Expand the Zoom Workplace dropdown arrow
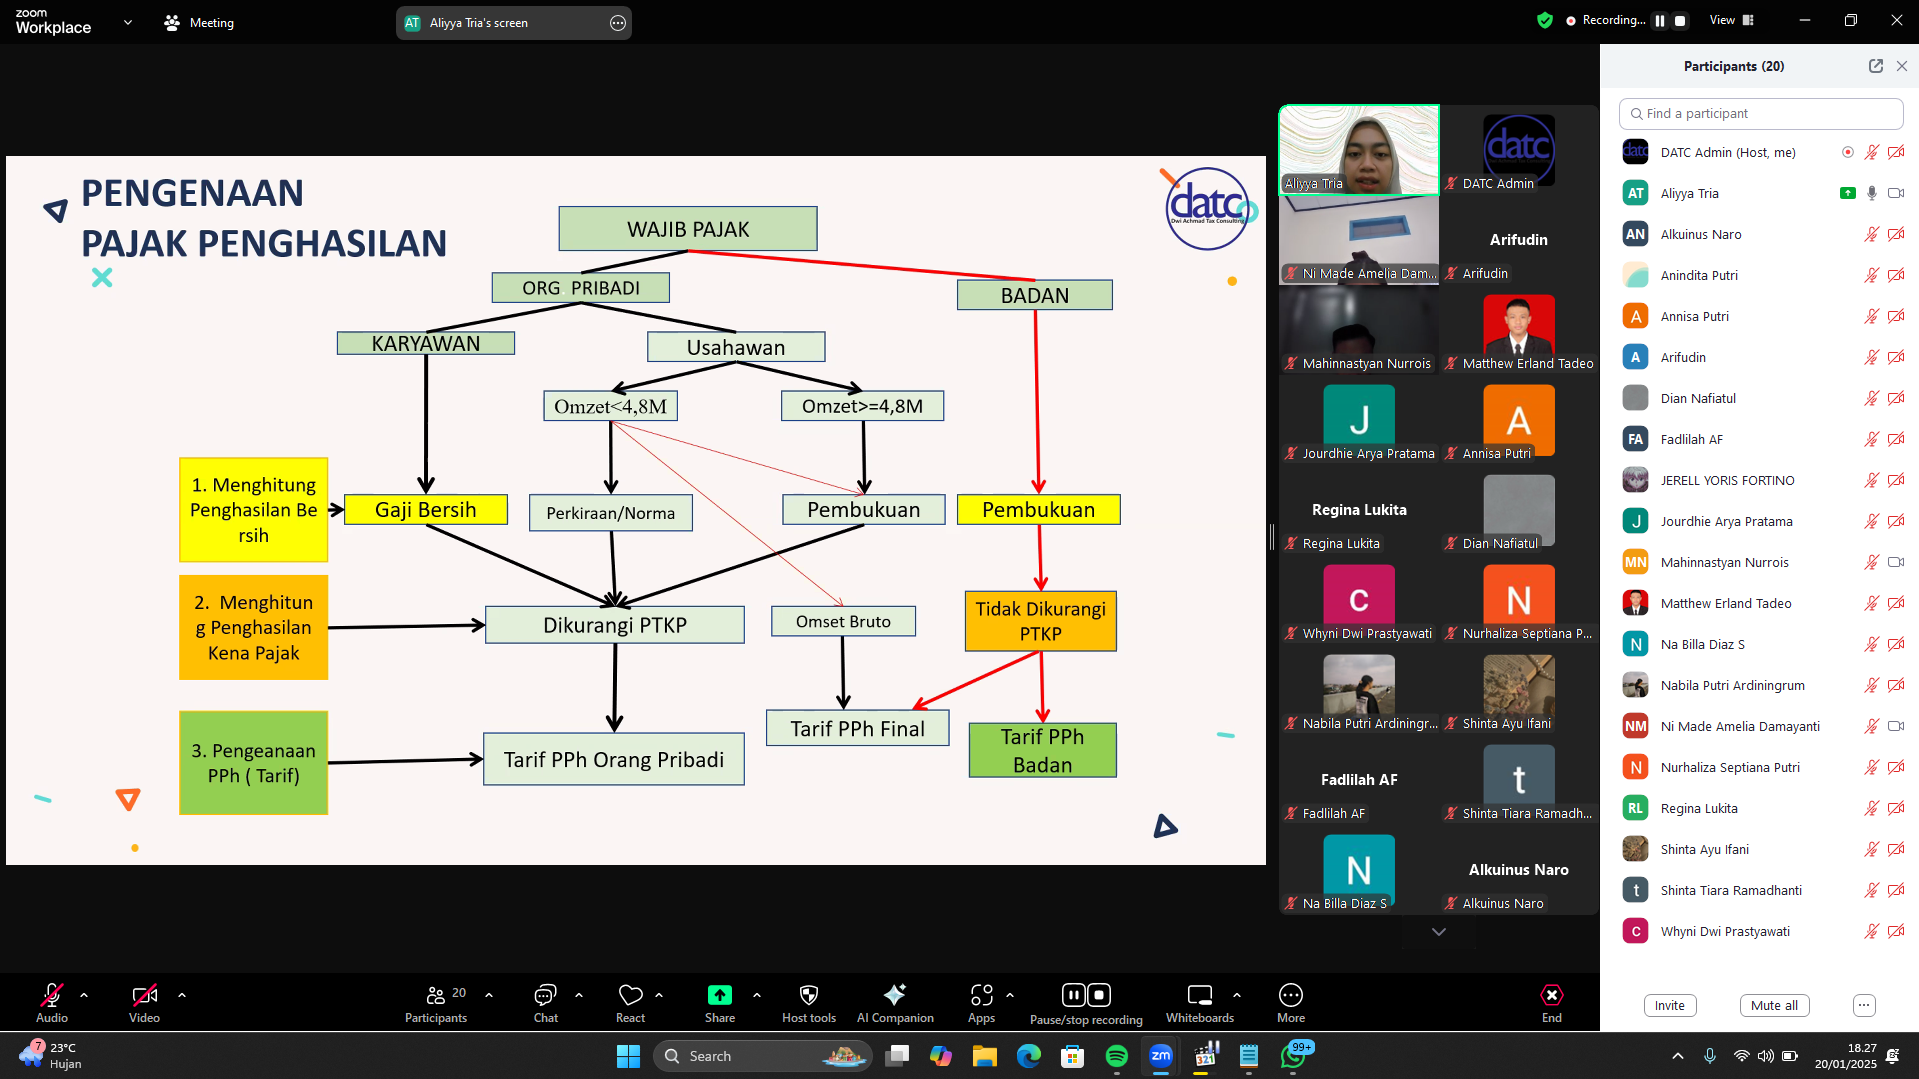 [x=127, y=22]
